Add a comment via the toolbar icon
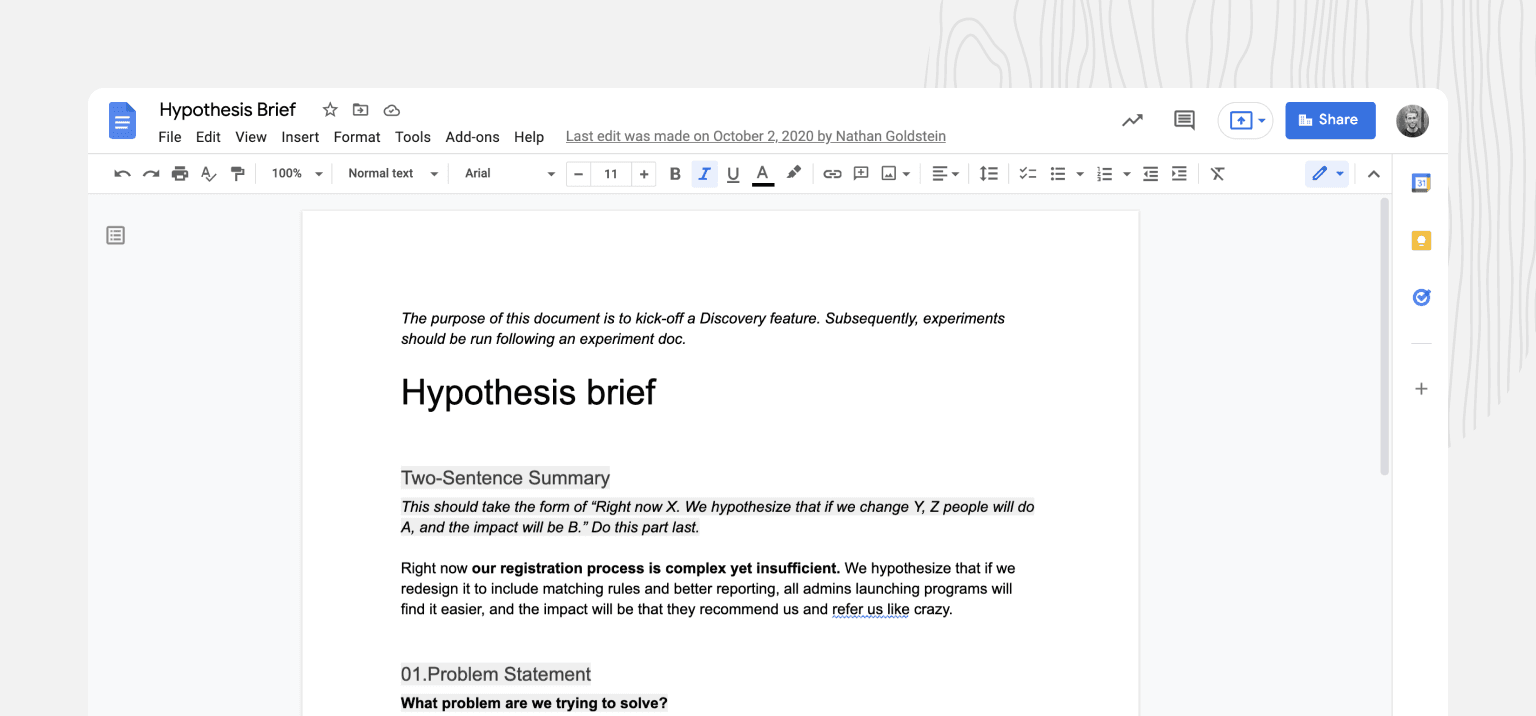Image resolution: width=1536 pixels, height=716 pixels. click(x=861, y=173)
